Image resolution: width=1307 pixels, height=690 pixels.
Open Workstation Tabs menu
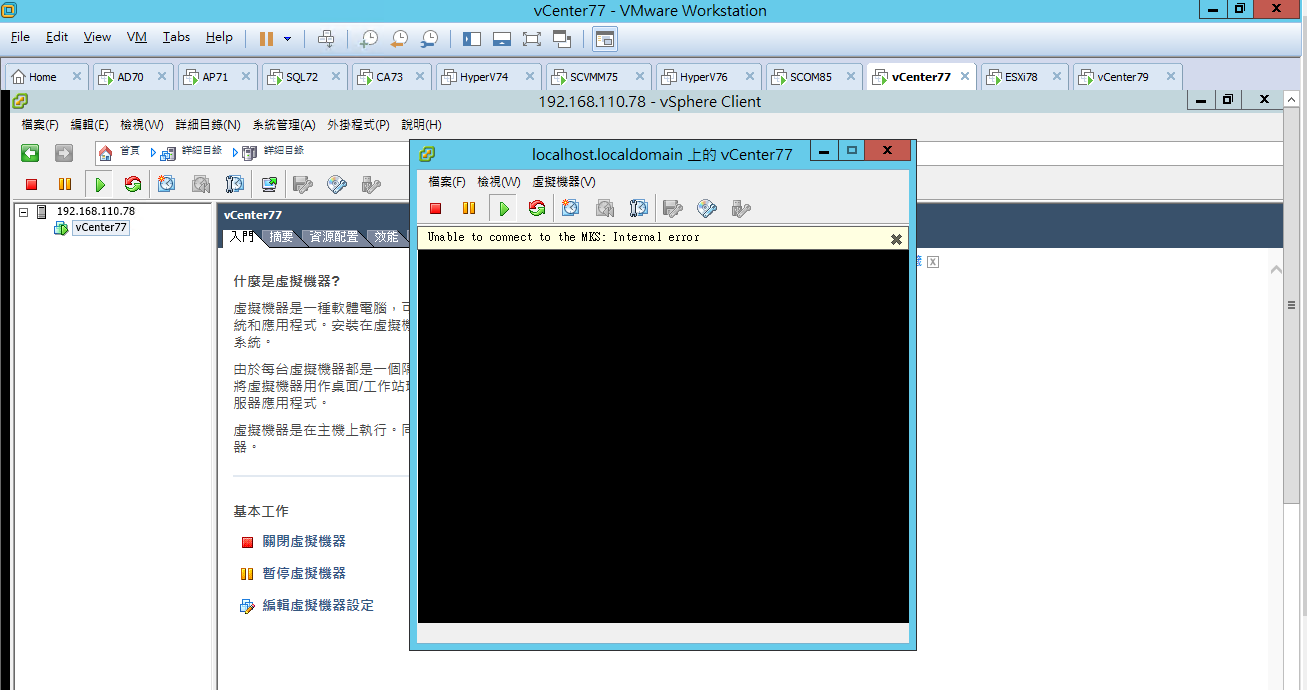coord(177,37)
